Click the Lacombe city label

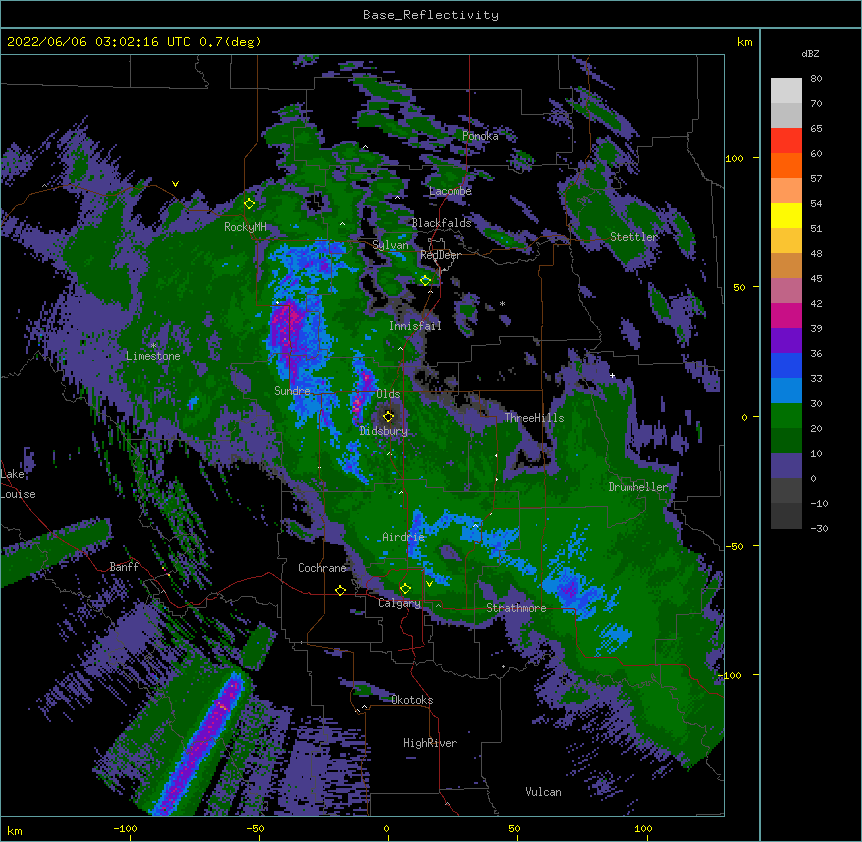(x=450, y=191)
